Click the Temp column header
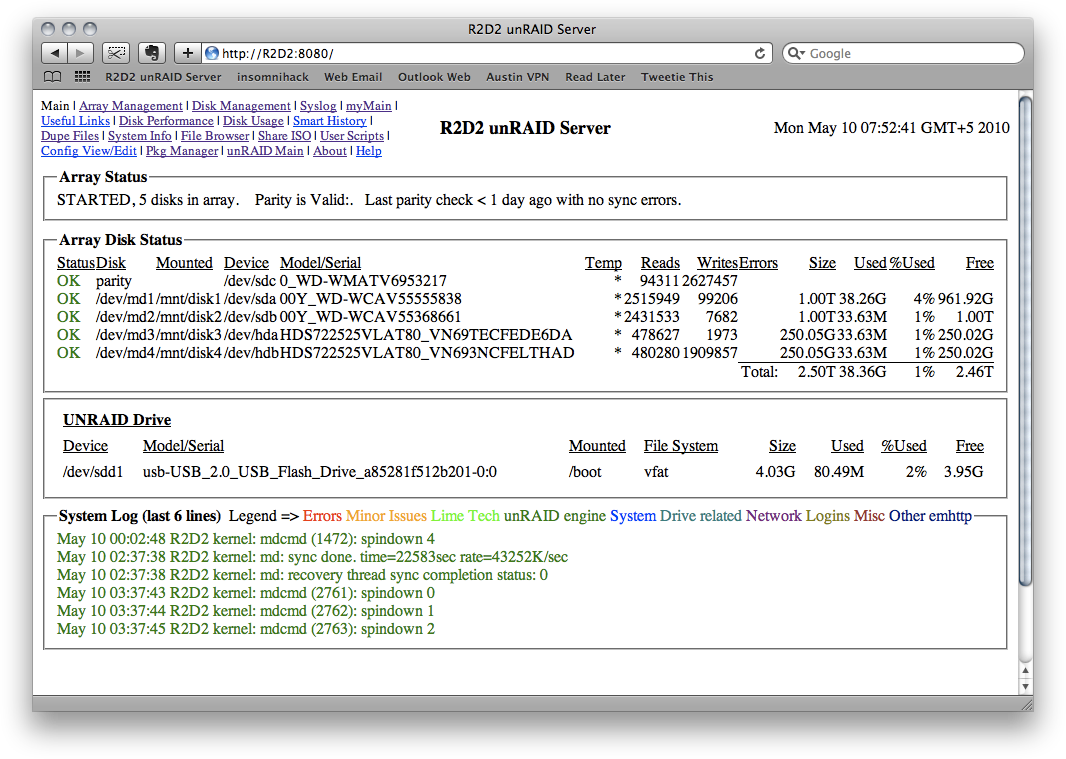1066x759 pixels. [603, 263]
